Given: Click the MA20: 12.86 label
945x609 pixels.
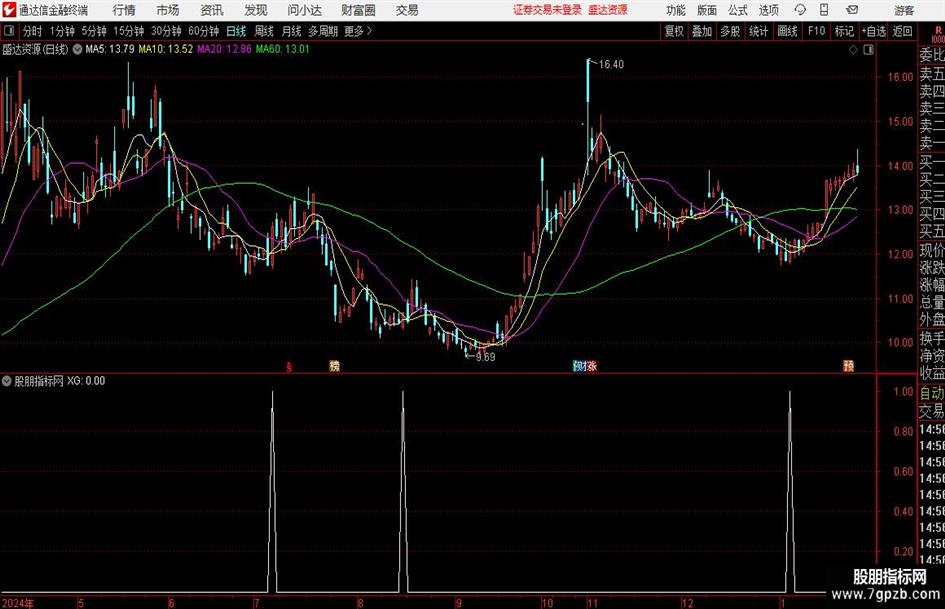Looking at the screenshot, I should [x=224, y=49].
